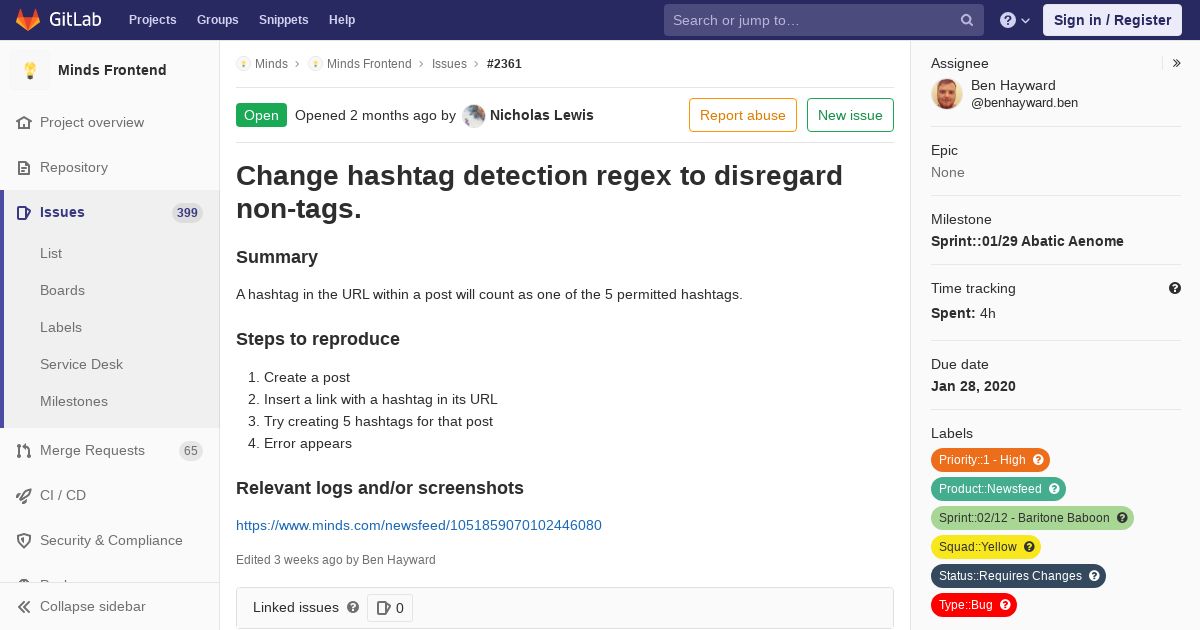The width and height of the screenshot is (1200, 630).
Task: Click Ben Hayward assignee avatar
Action: [x=947, y=93]
